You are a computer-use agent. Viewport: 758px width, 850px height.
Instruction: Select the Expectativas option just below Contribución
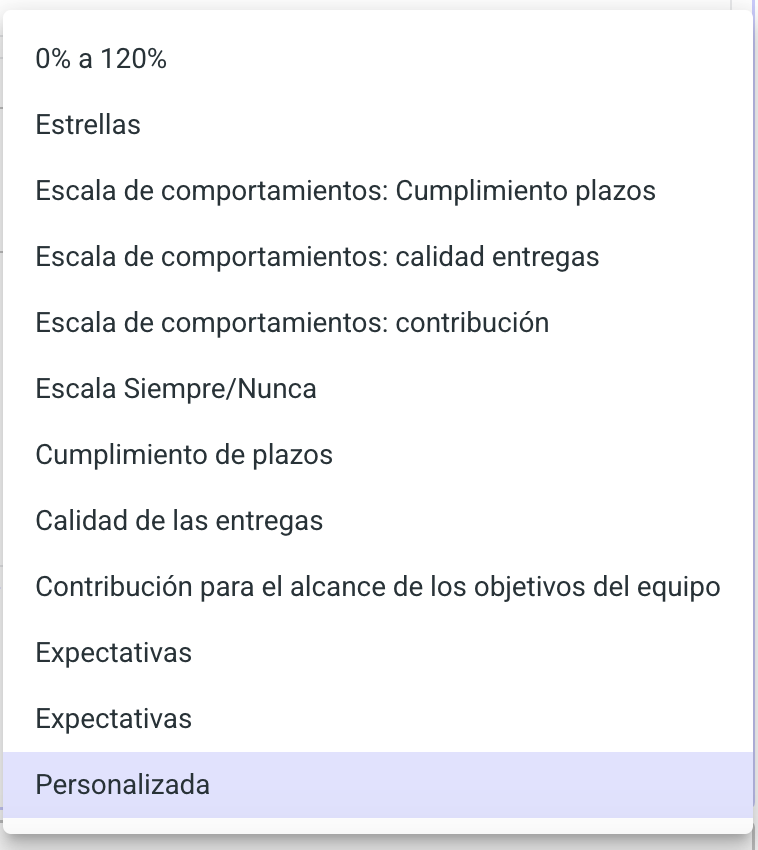point(113,653)
